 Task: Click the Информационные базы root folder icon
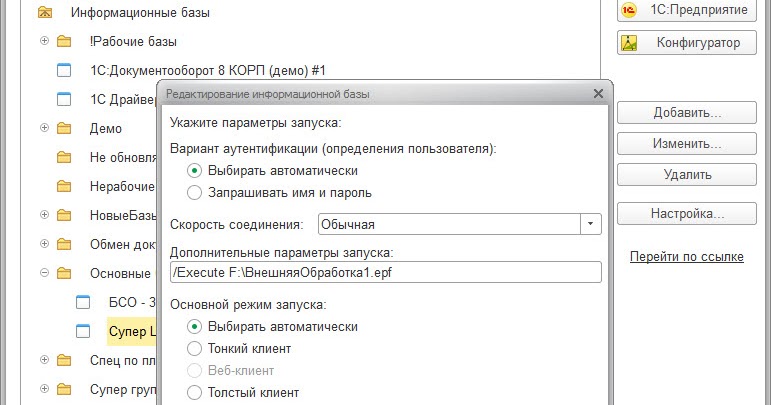click(46, 14)
